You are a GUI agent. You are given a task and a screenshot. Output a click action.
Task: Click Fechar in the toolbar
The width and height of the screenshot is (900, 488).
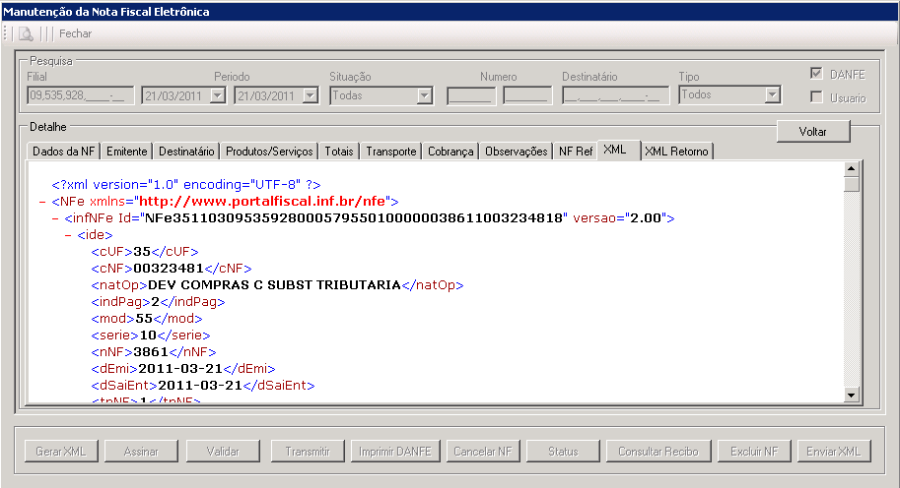pyautogui.click(x=75, y=34)
